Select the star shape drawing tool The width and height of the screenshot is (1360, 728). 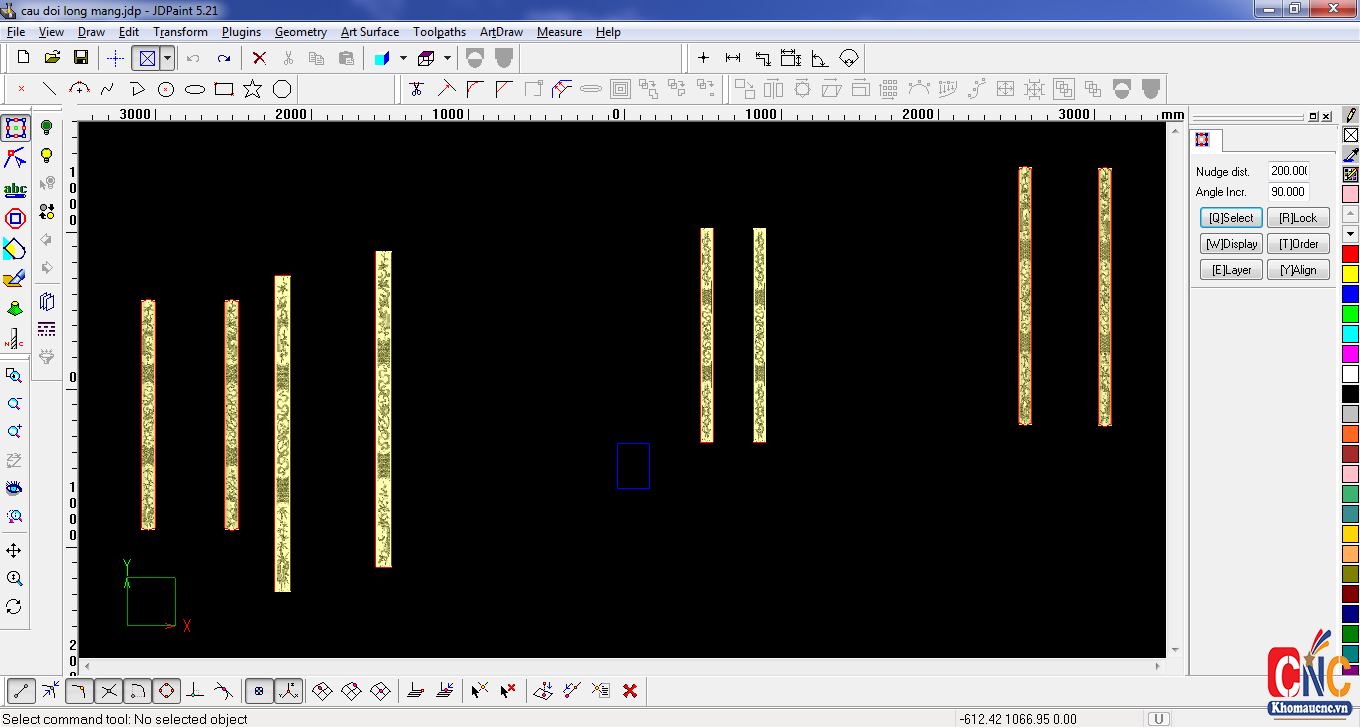pos(252,89)
